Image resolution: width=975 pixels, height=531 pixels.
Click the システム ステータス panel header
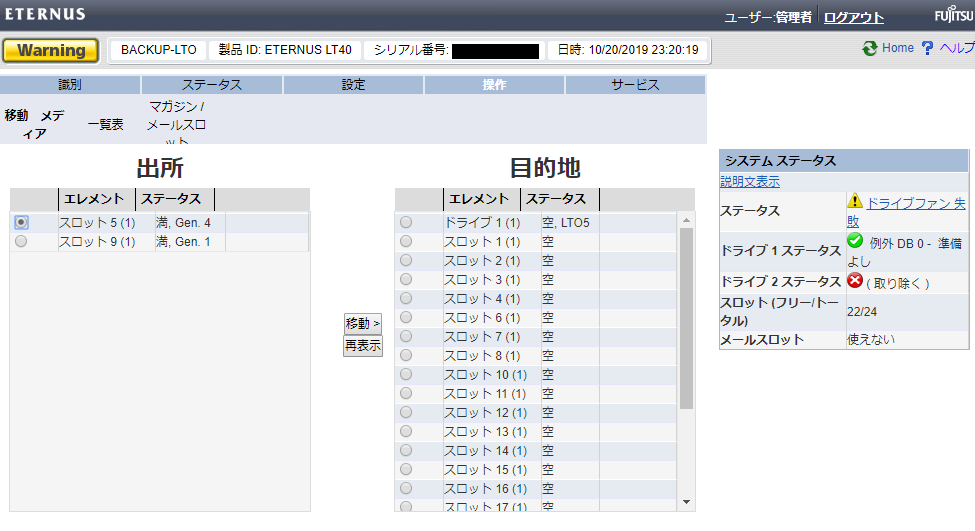coord(843,161)
